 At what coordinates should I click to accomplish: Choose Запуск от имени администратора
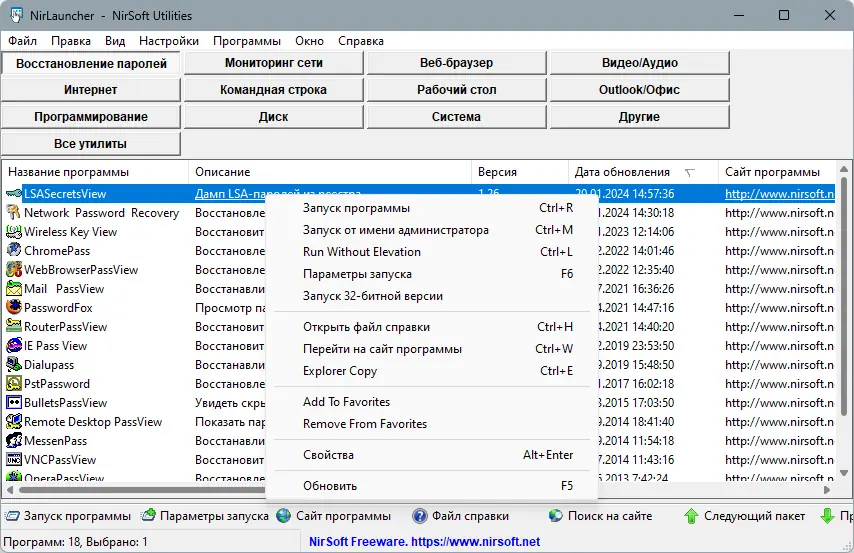[431, 230]
